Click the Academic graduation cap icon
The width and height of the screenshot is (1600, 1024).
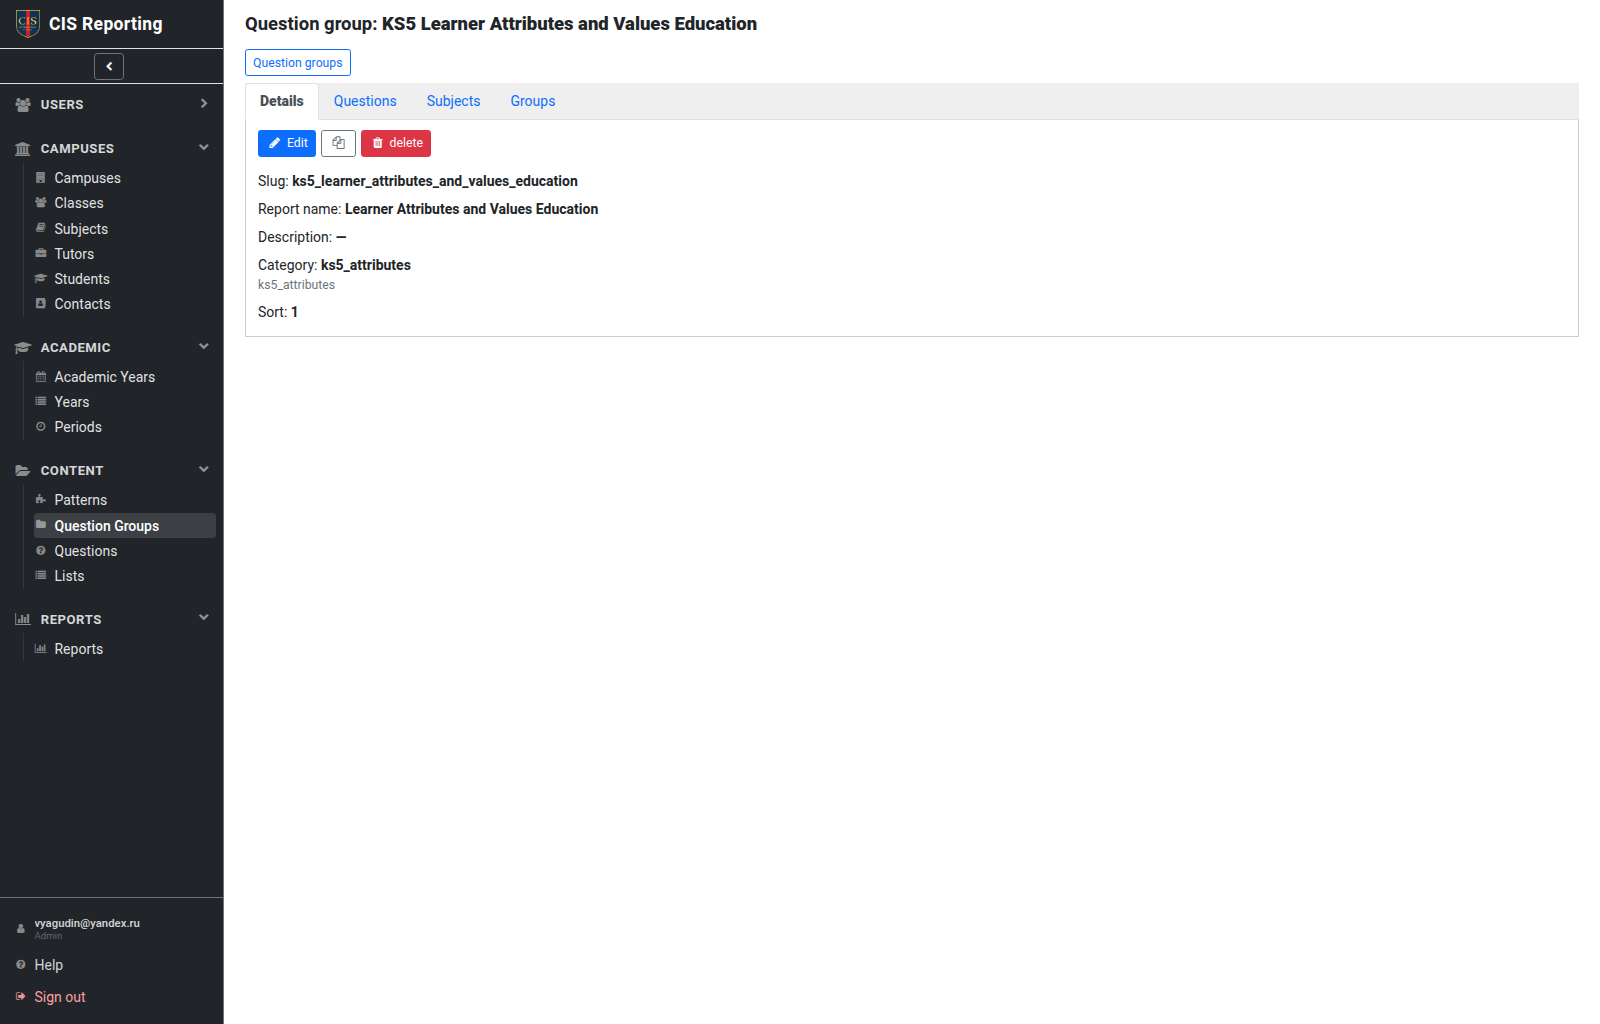point(23,347)
